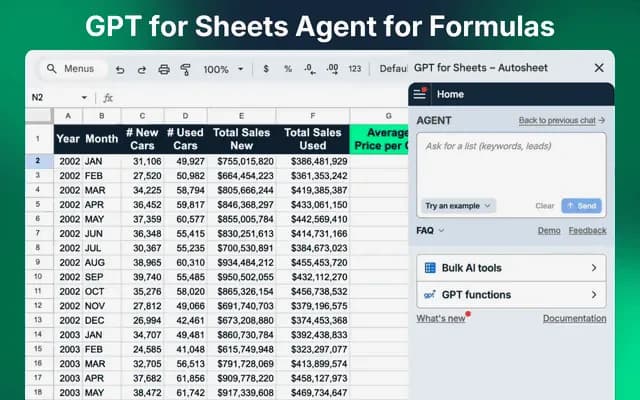Click cell with value $323,297,077
The height and width of the screenshot is (400, 640).
[313, 349]
